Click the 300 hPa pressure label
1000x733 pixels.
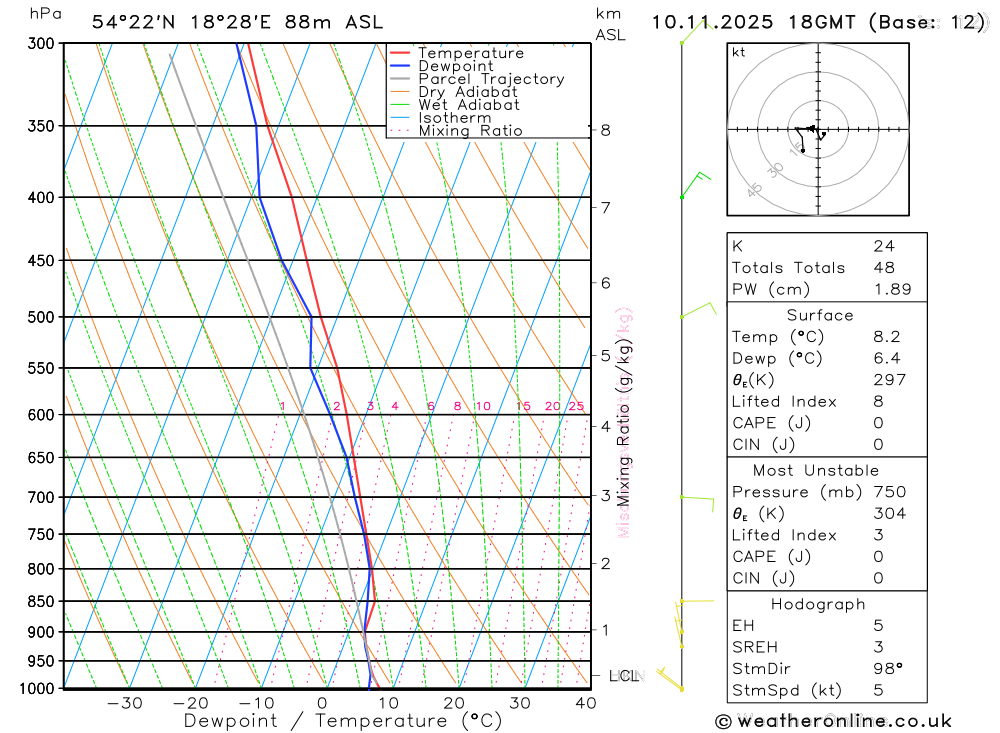(41, 43)
